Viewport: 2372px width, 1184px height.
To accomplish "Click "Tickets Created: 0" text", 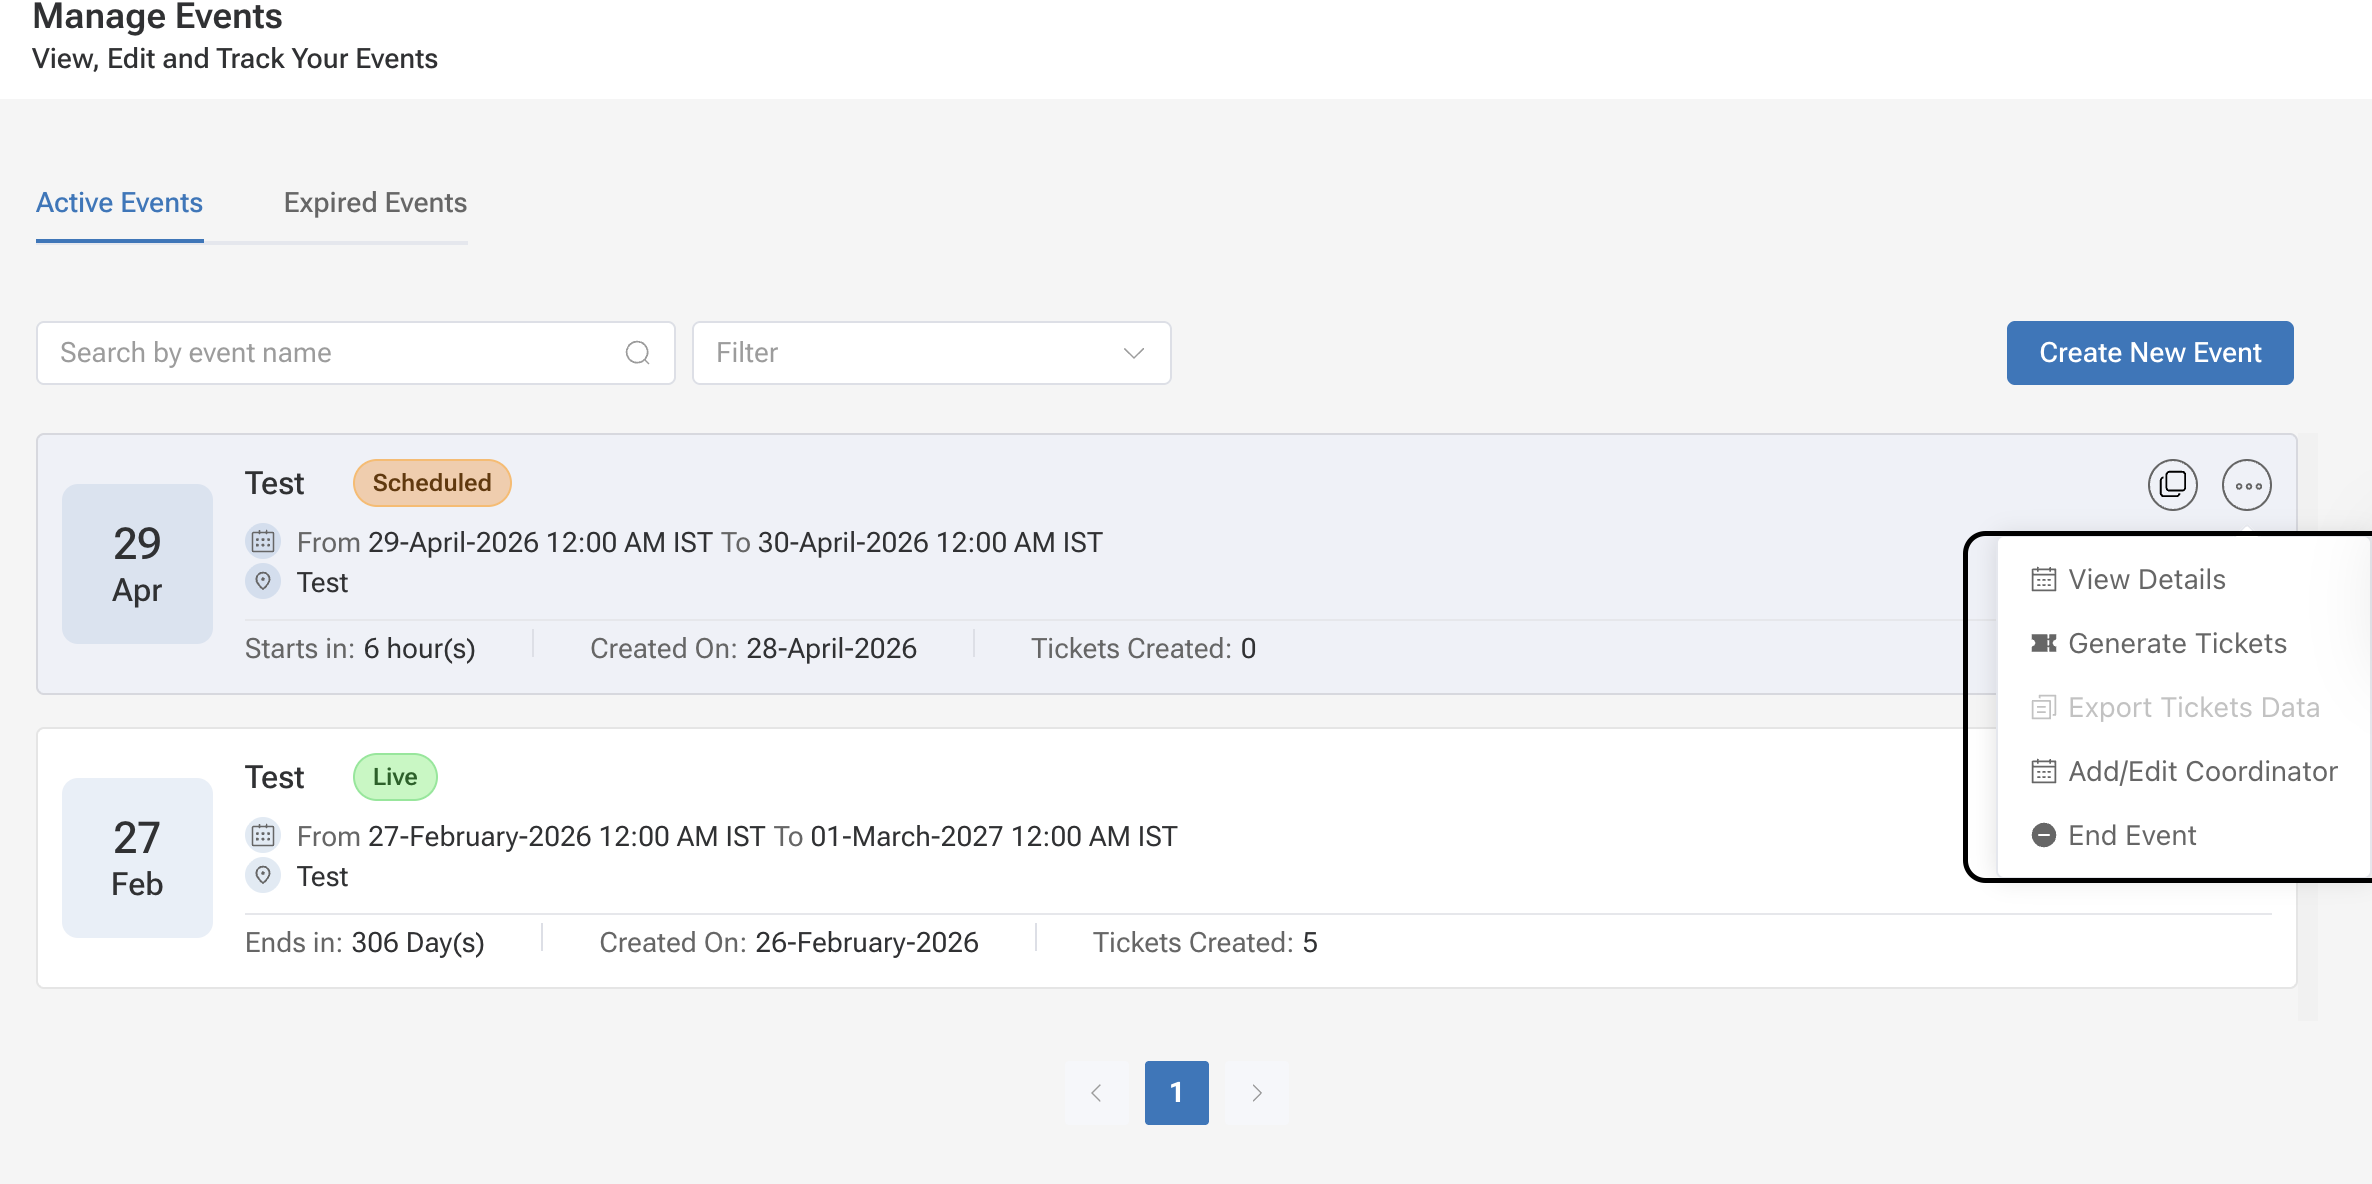I will pyautogui.click(x=1143, y=649).
